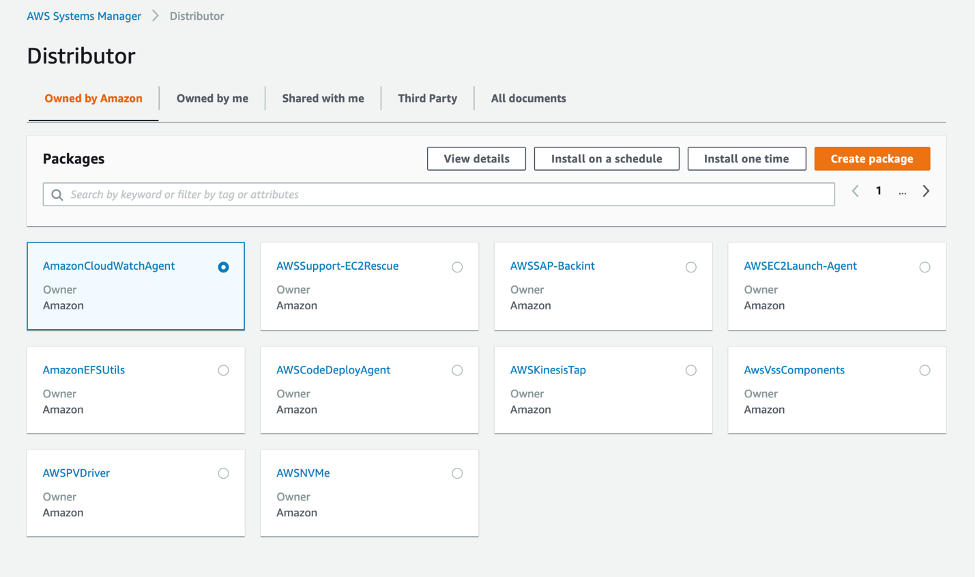Click the Install one time button
This screenshot has height=577, width=977.
(x=746, y=158)
